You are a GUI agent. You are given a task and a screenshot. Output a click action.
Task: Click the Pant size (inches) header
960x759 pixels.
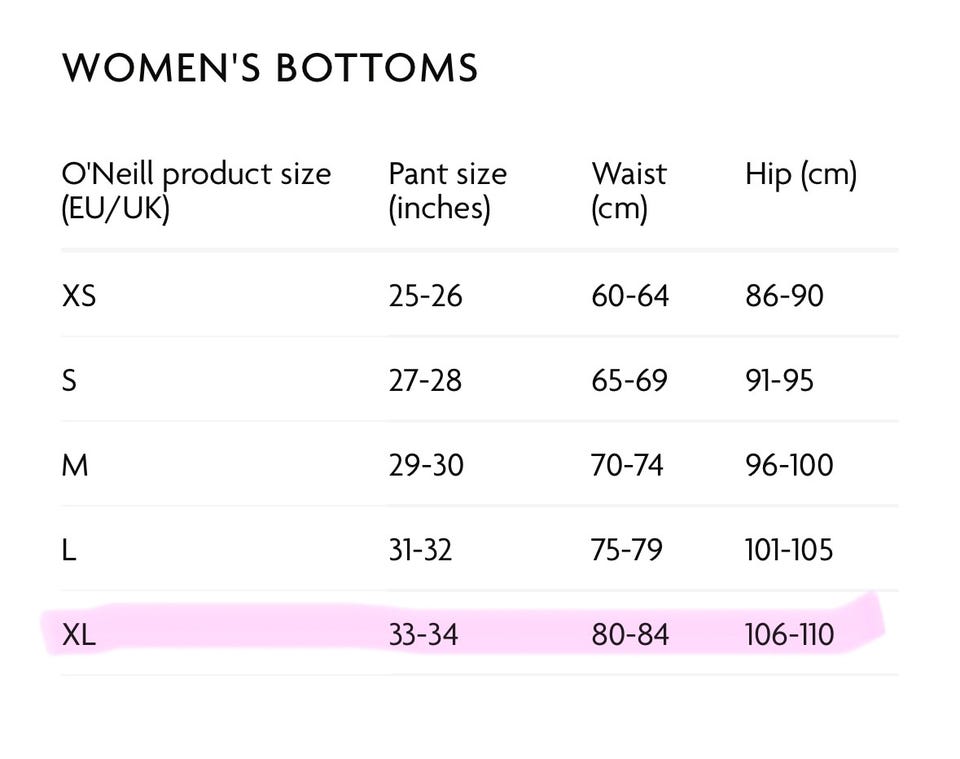(447, 191)
